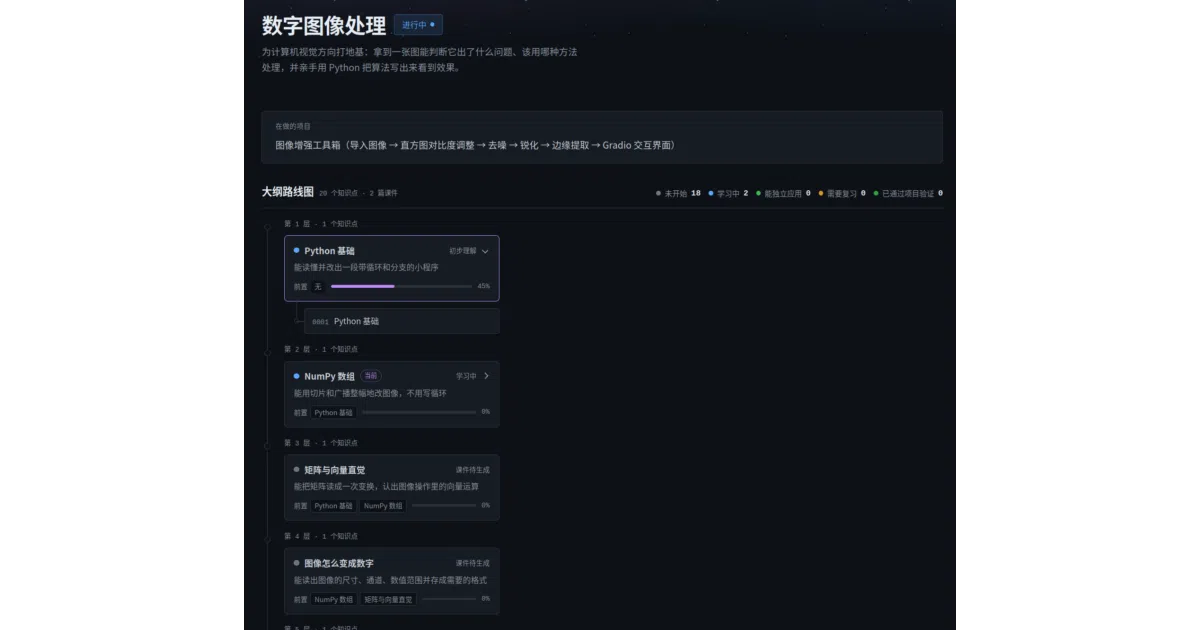
Task: Click the 能独立应用 0 legend entry
Action: pyautogui.click(x=783, y=193)
